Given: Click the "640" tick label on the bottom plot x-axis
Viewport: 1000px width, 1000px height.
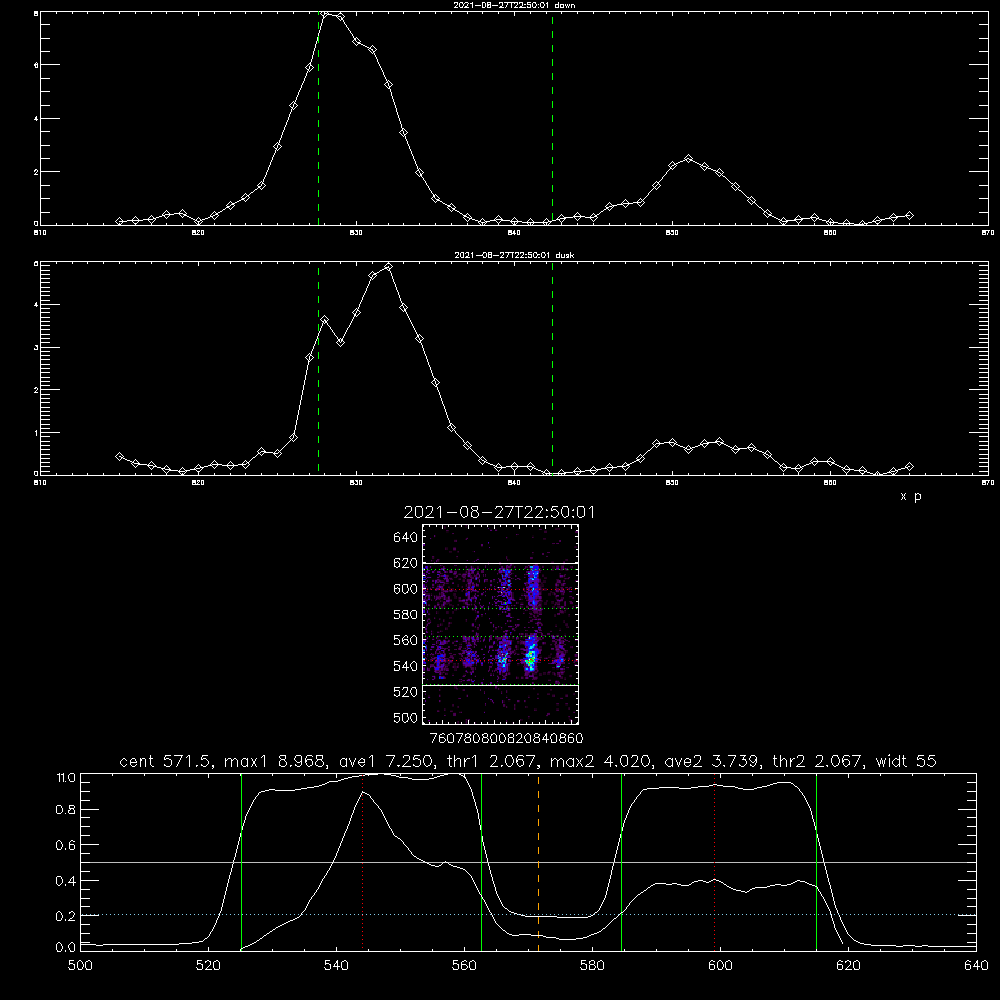Looking at the screenshot, I should point(976,966).
